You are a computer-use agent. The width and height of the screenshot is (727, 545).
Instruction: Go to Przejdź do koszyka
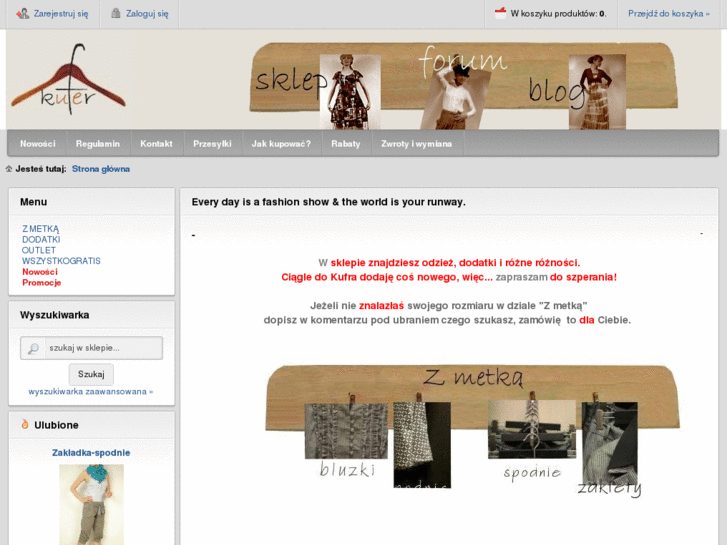pos(669,14)
